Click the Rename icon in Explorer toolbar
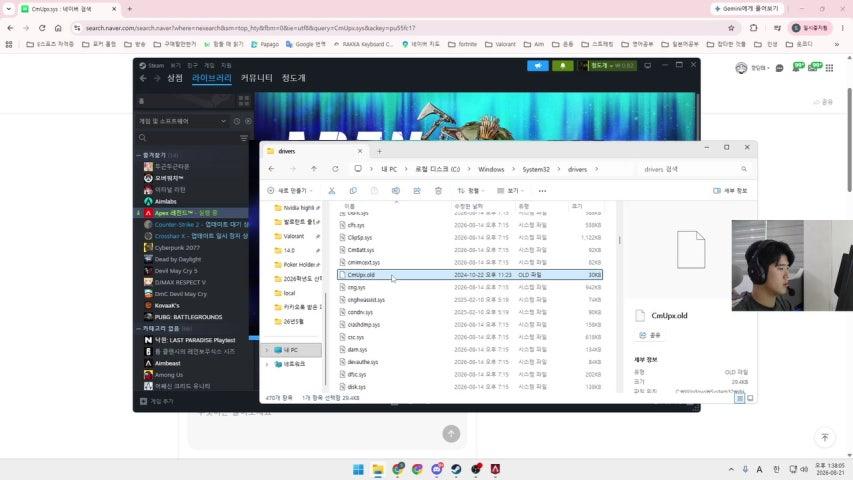This screenshot has height=480, width=853. click(395, 191)
